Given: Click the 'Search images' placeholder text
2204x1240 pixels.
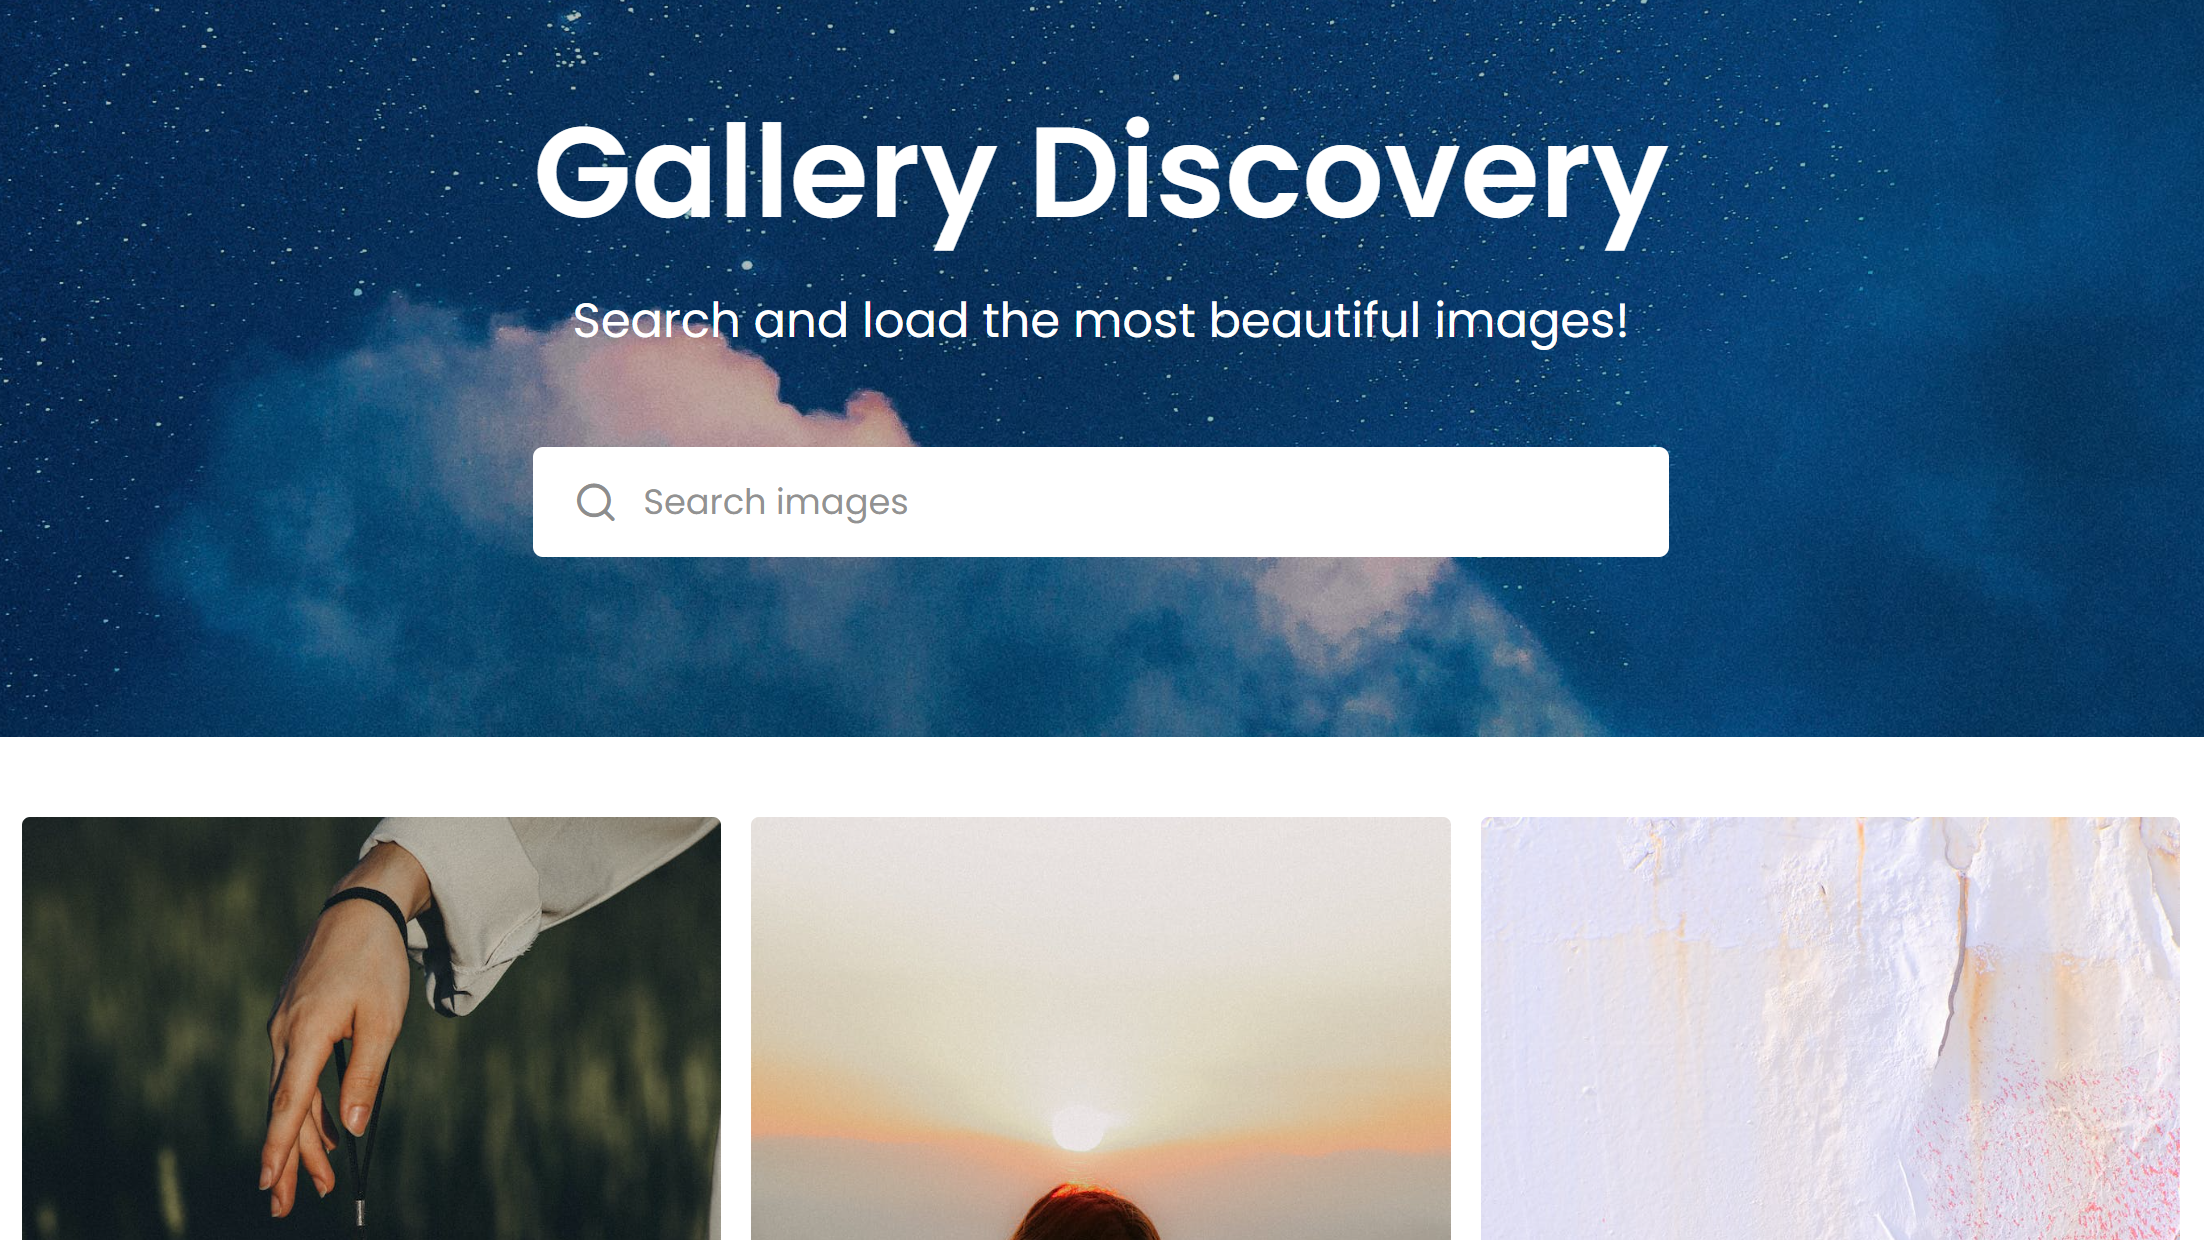Looking at the screenshot, I should pyautogui.click(x=775, y=502).
